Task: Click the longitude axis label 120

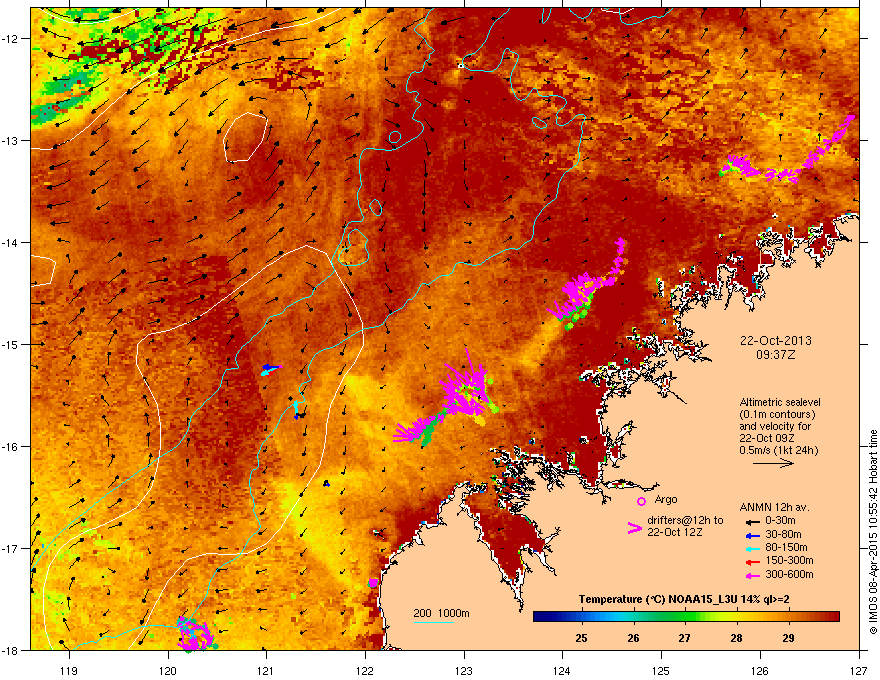Action: [167, 670]
